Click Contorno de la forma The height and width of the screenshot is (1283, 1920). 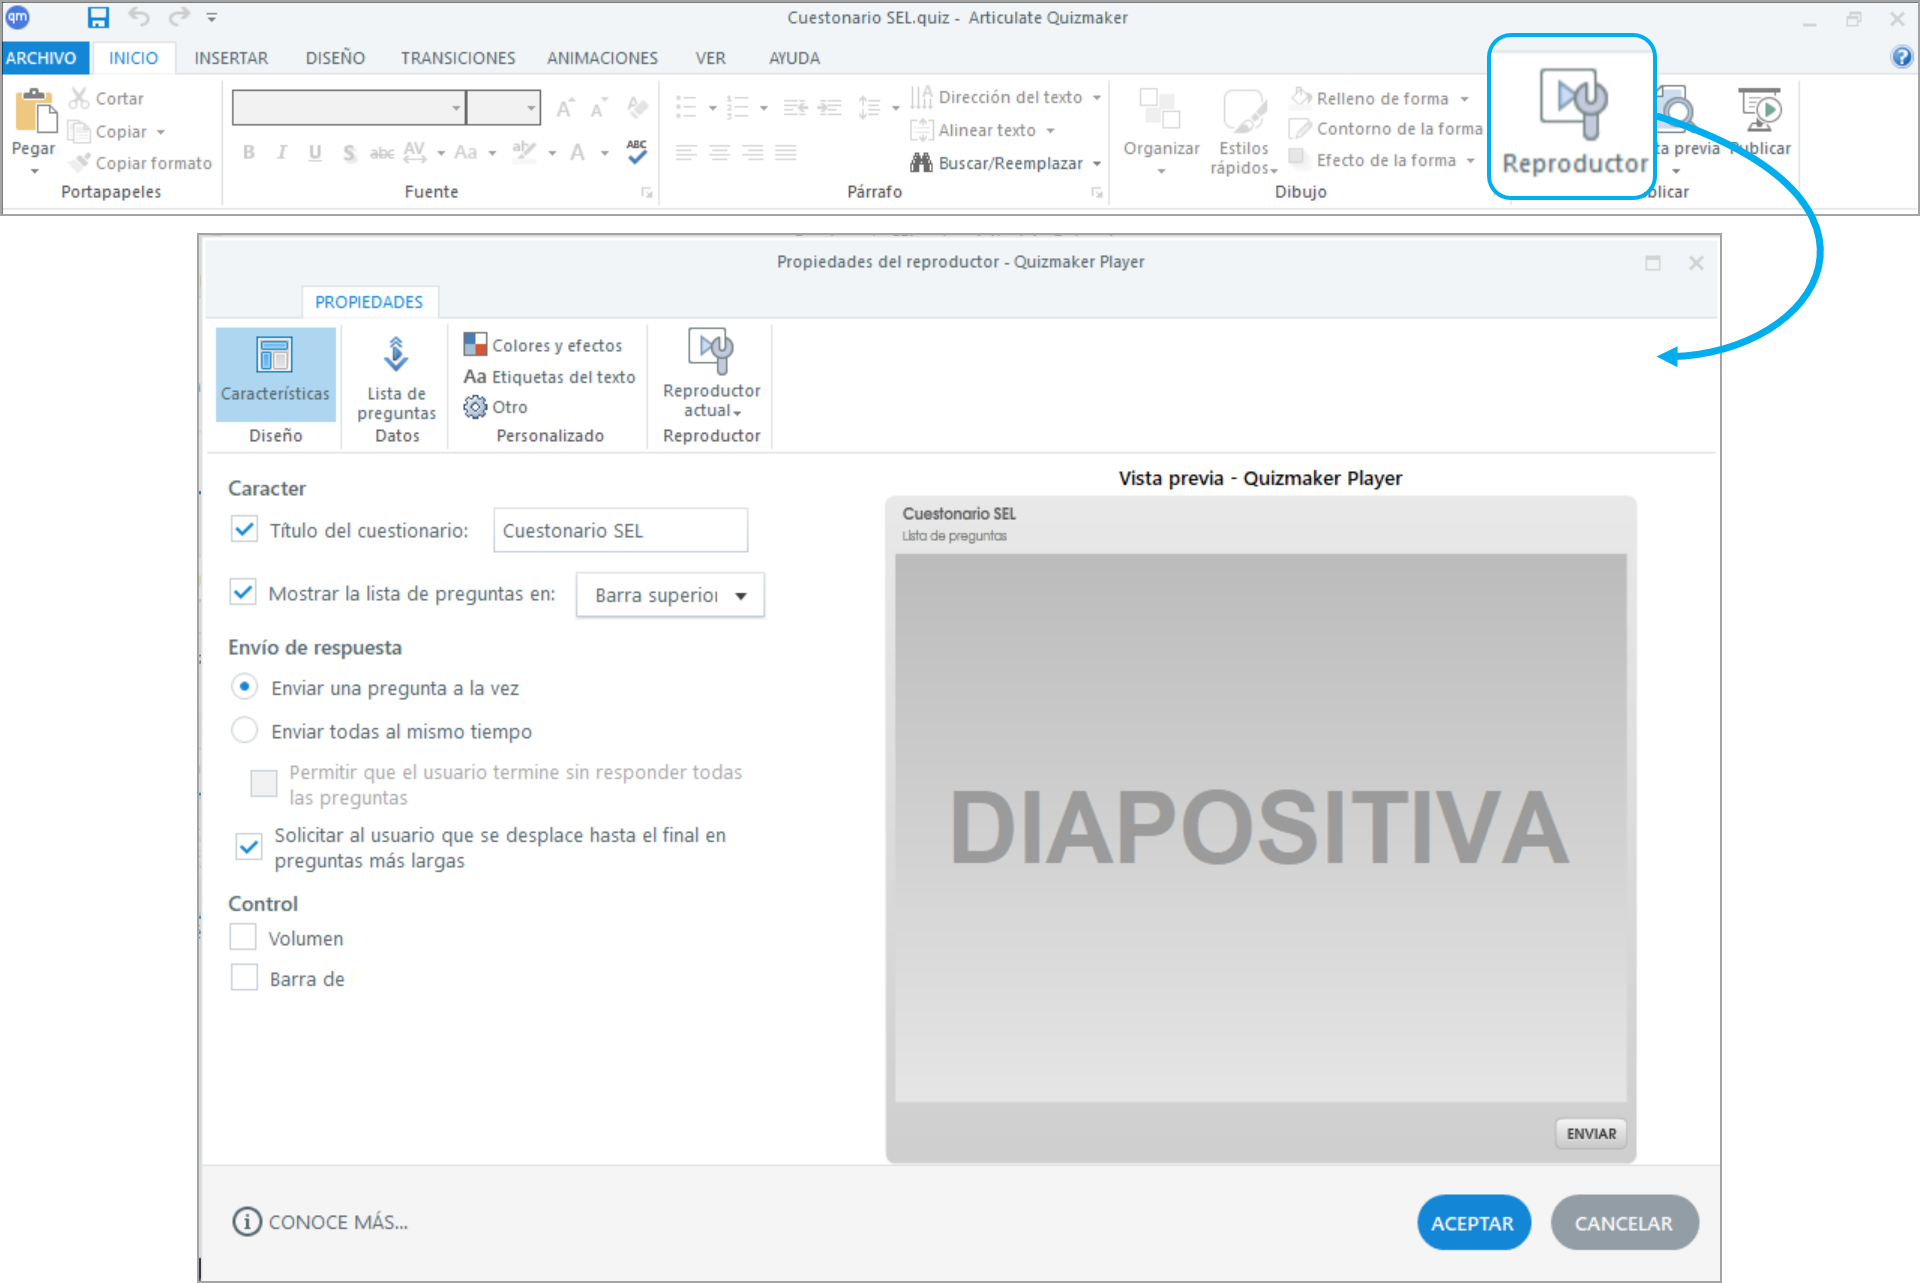tap(1386, 129)
